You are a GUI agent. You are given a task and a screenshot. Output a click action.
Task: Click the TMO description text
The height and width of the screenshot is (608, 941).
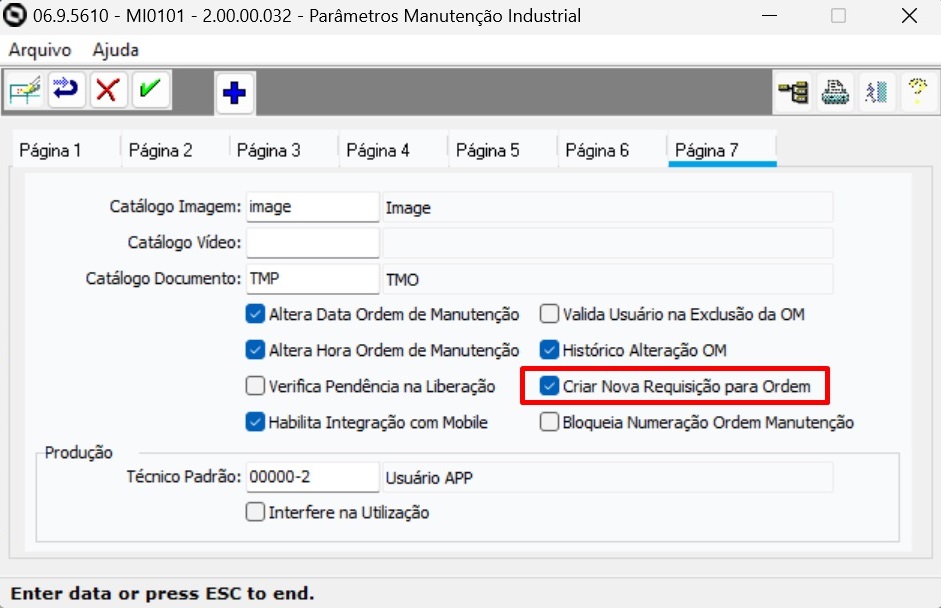point(402,280)
